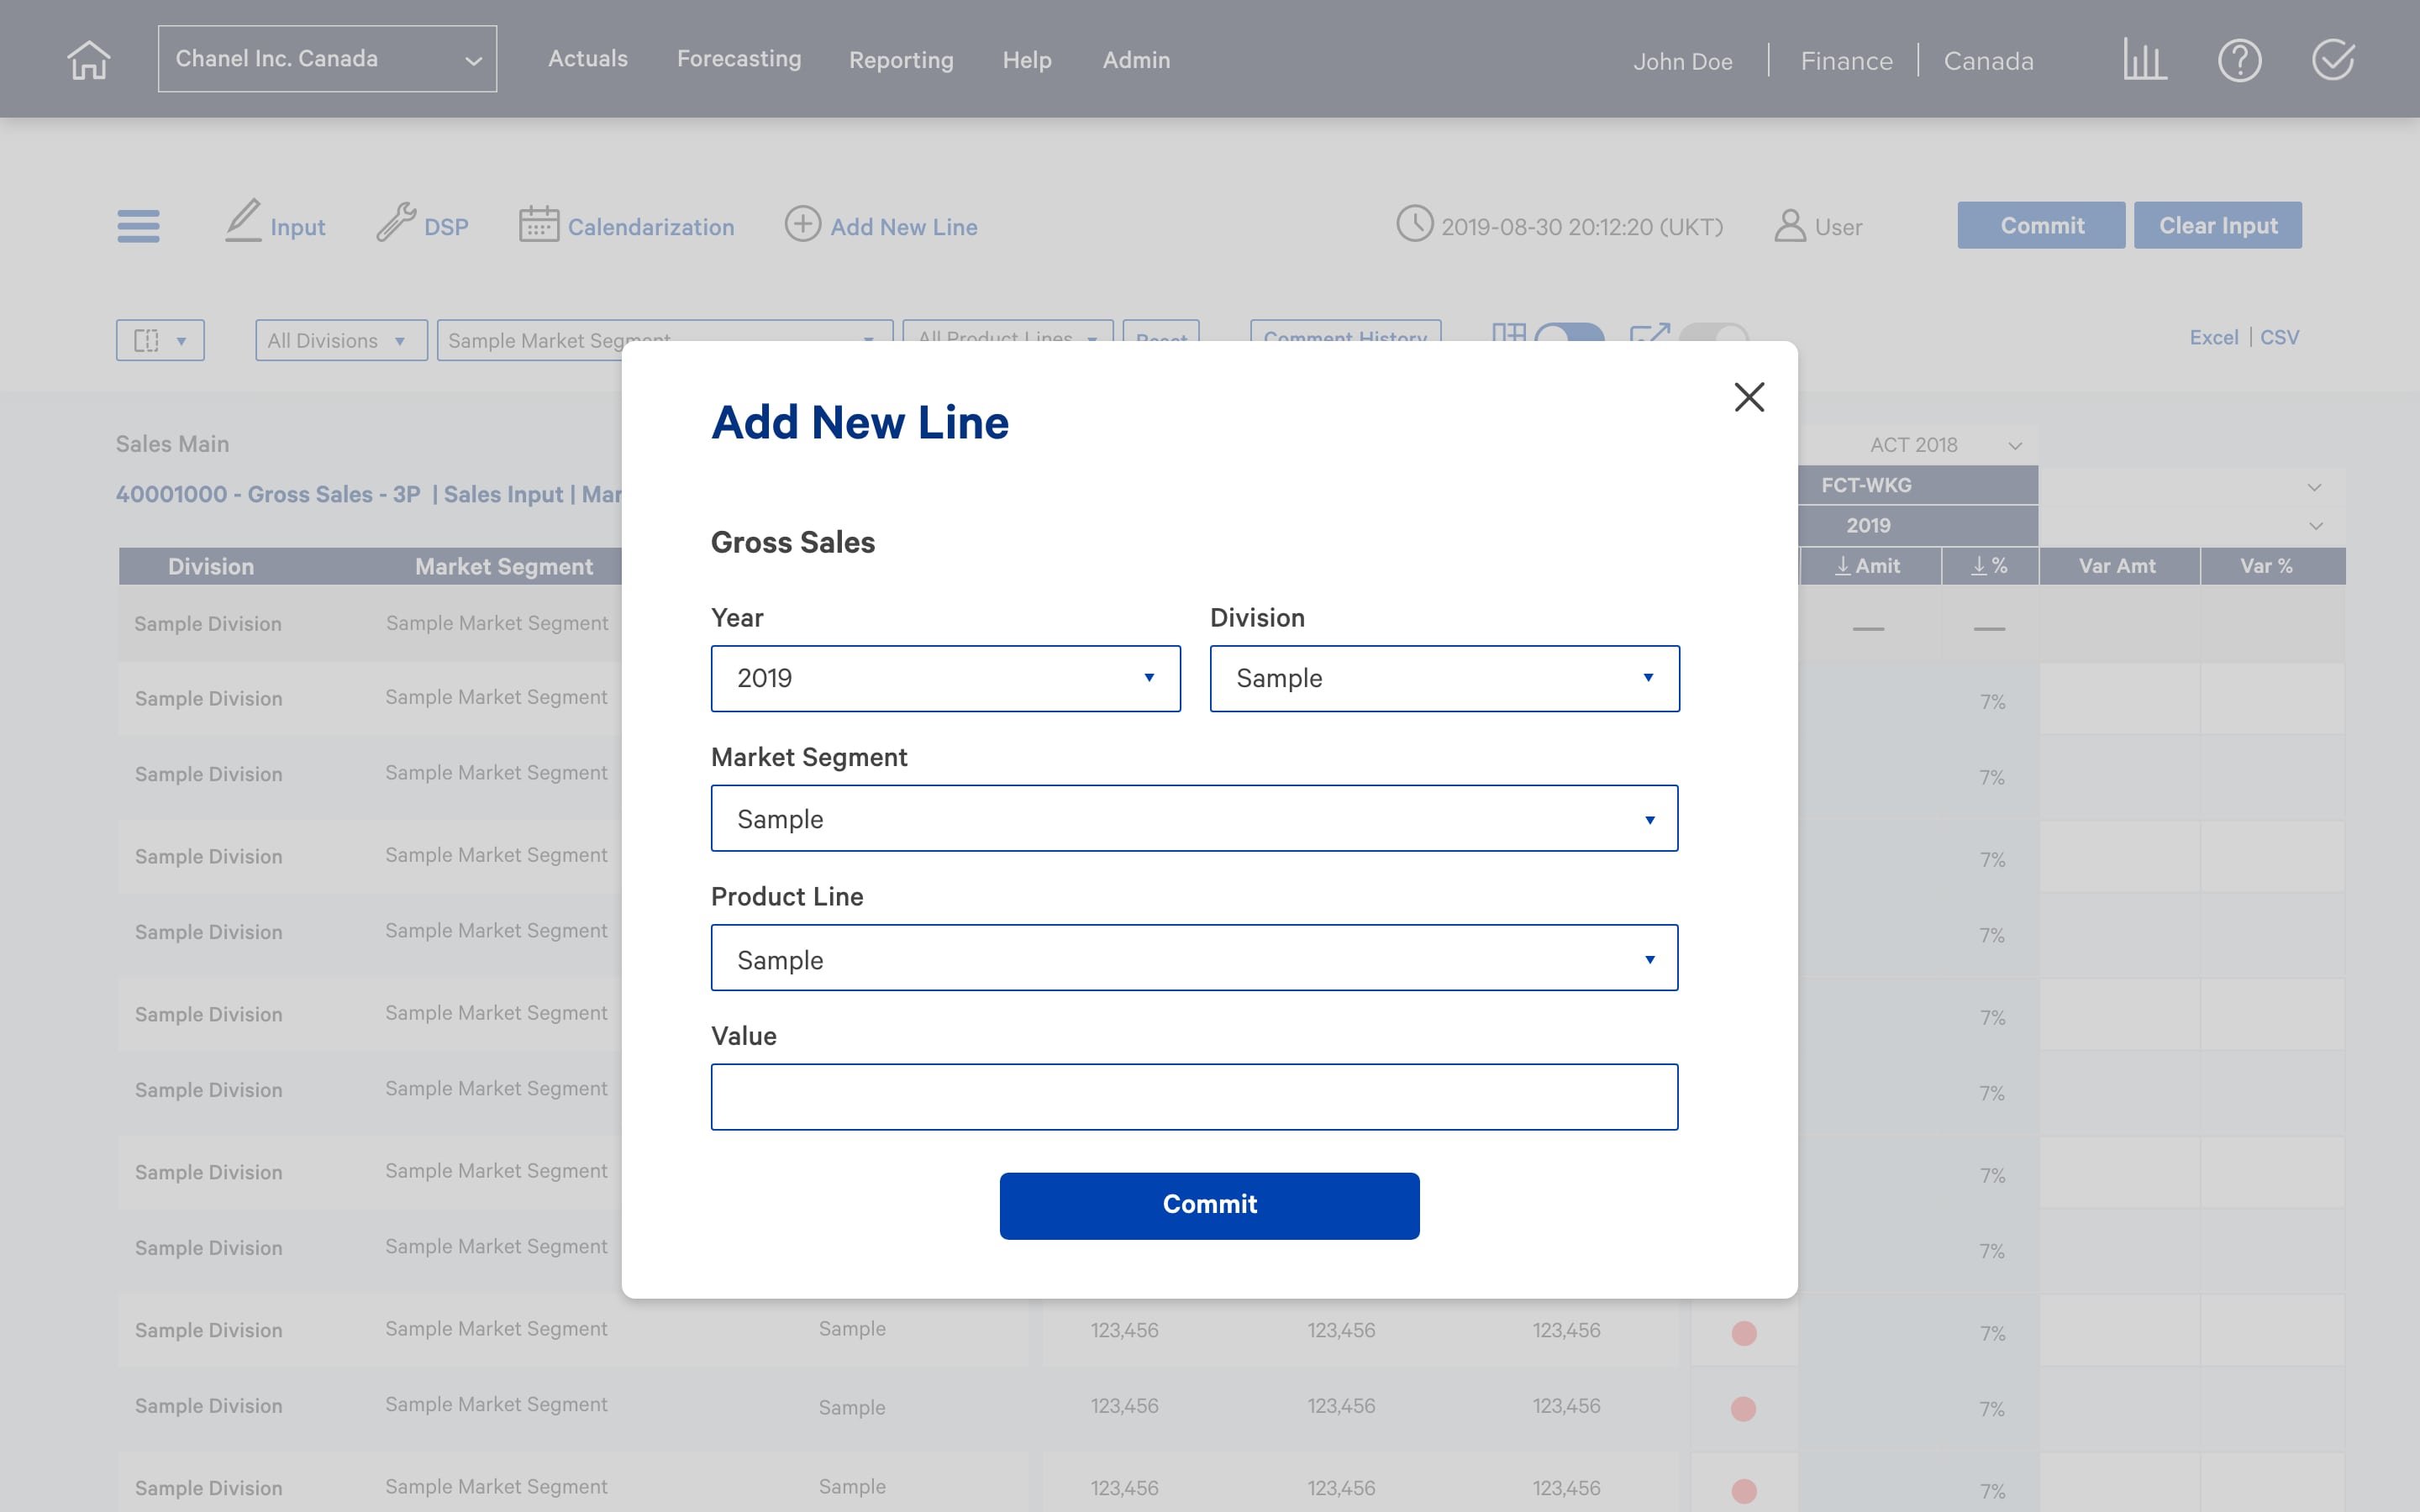Open the Year 2019 dropdown
2420x1512 pixels.
tap(945, 678)
